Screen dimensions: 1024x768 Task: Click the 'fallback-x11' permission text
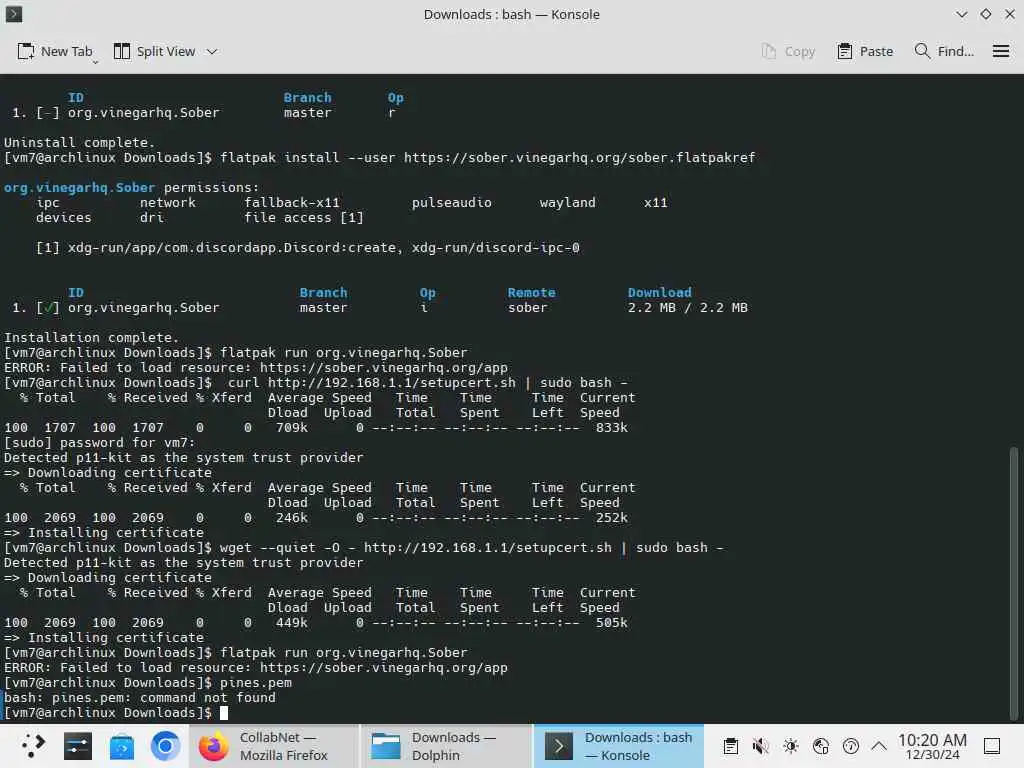pos(292,202)
